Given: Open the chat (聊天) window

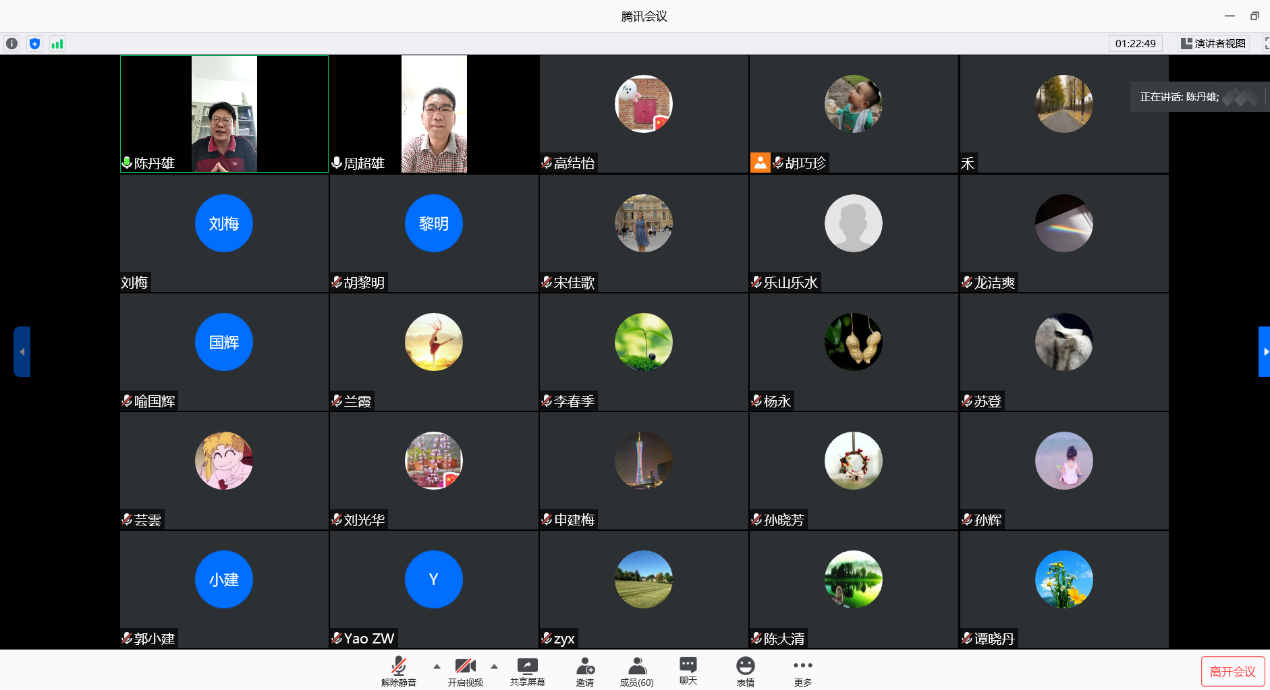Looking at the screenshot, I should (688, 670).
